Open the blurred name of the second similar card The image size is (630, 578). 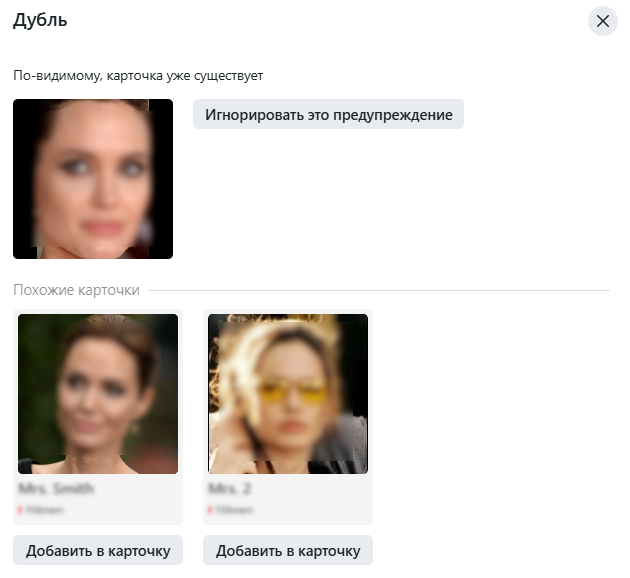pyautogui.click(x=229, y=488)
